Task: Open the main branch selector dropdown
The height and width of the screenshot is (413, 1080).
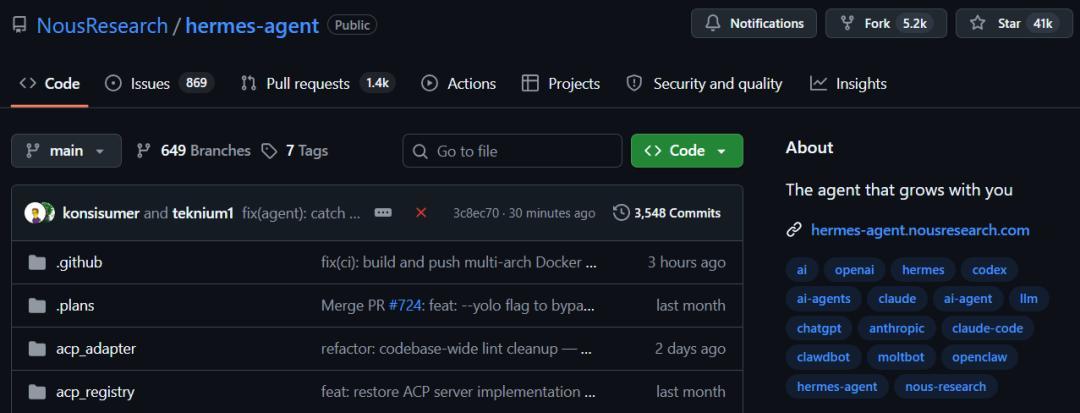Action: pyautogui.click(x=66, y=151)
